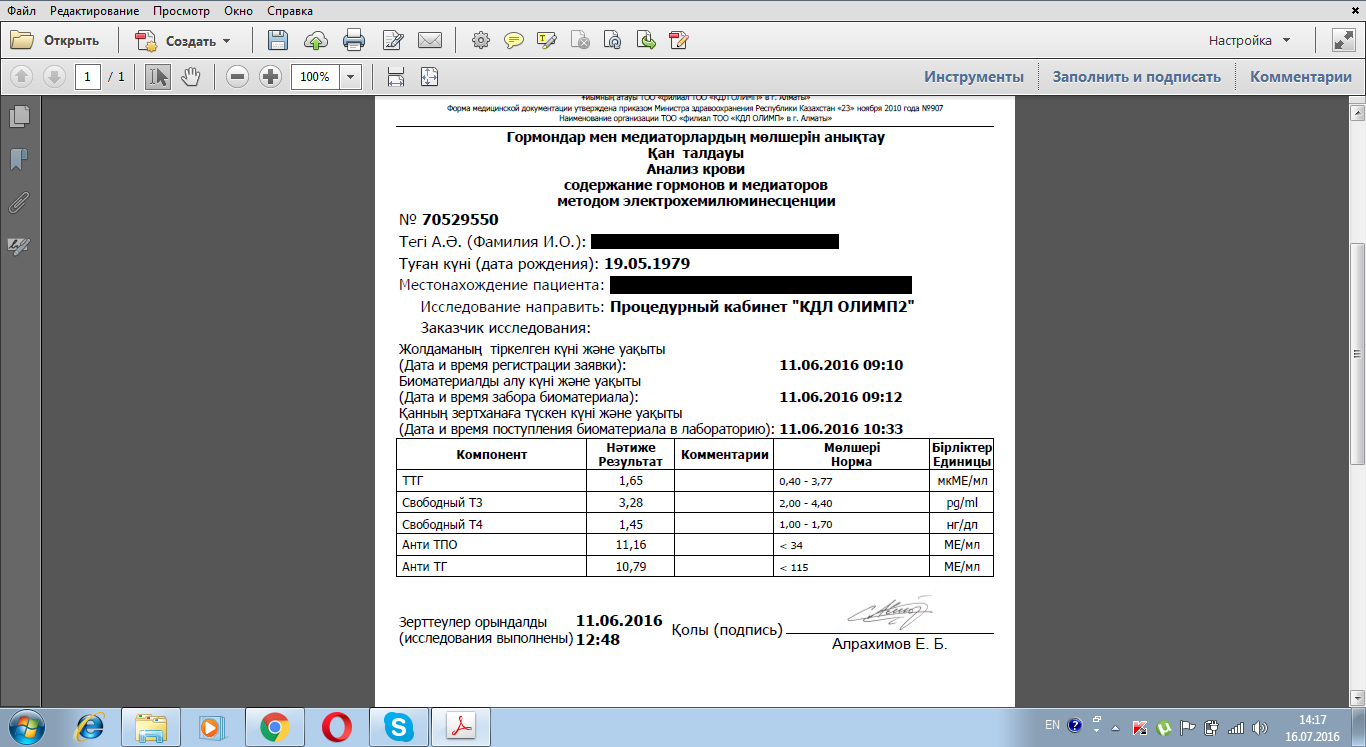Open the Инструменты pane
Screen dimensions: 1366x747
coord(973,77)
